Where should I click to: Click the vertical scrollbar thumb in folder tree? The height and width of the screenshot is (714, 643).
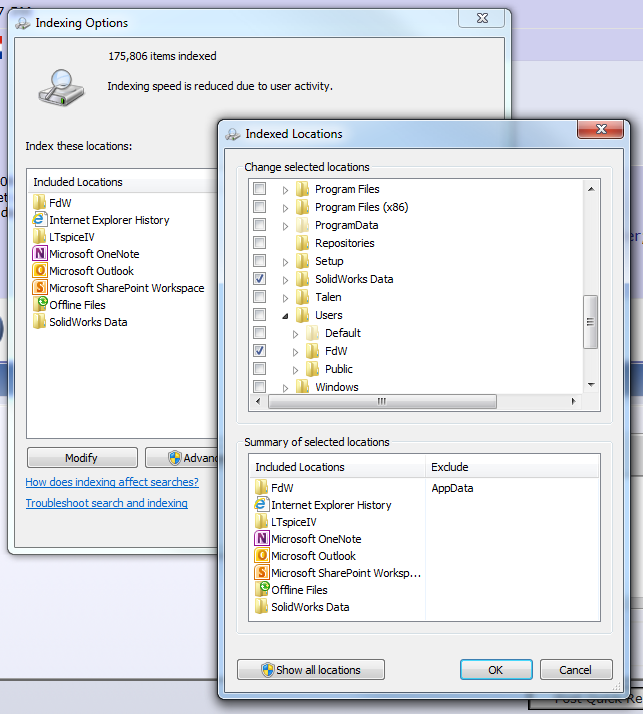click(590, 321)
